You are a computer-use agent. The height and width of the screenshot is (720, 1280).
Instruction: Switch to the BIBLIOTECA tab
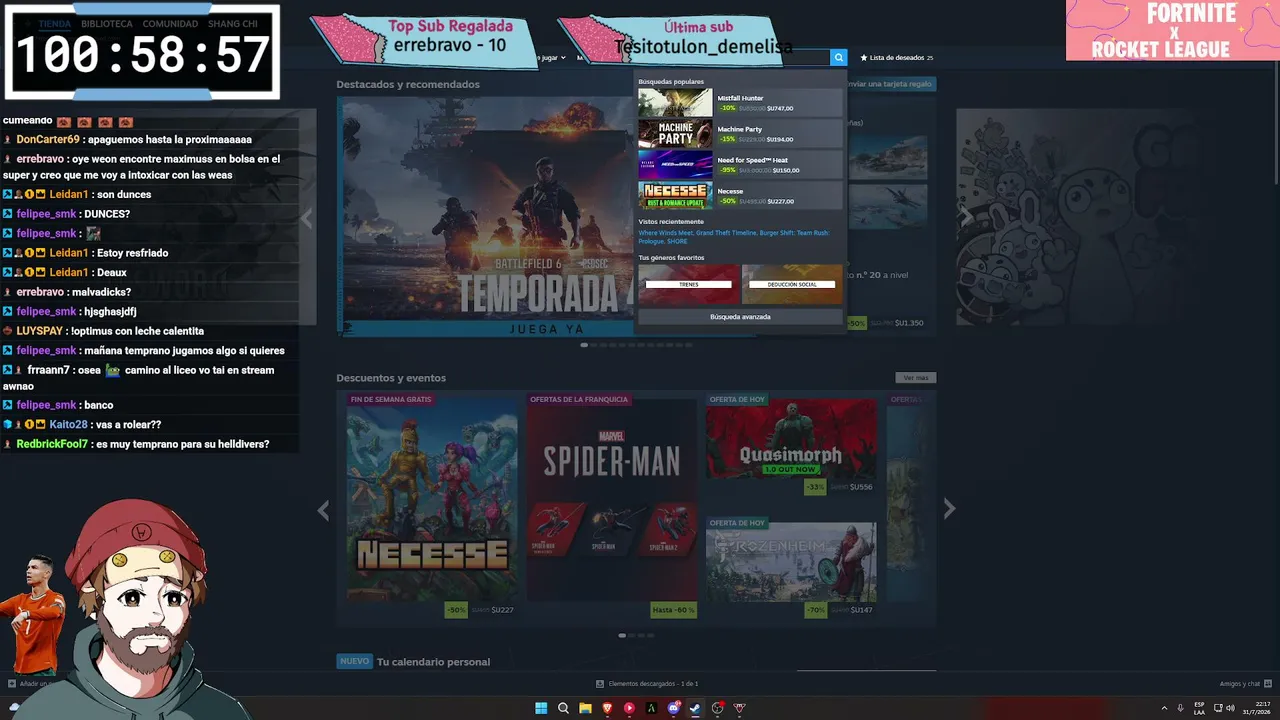click(107, 23)
